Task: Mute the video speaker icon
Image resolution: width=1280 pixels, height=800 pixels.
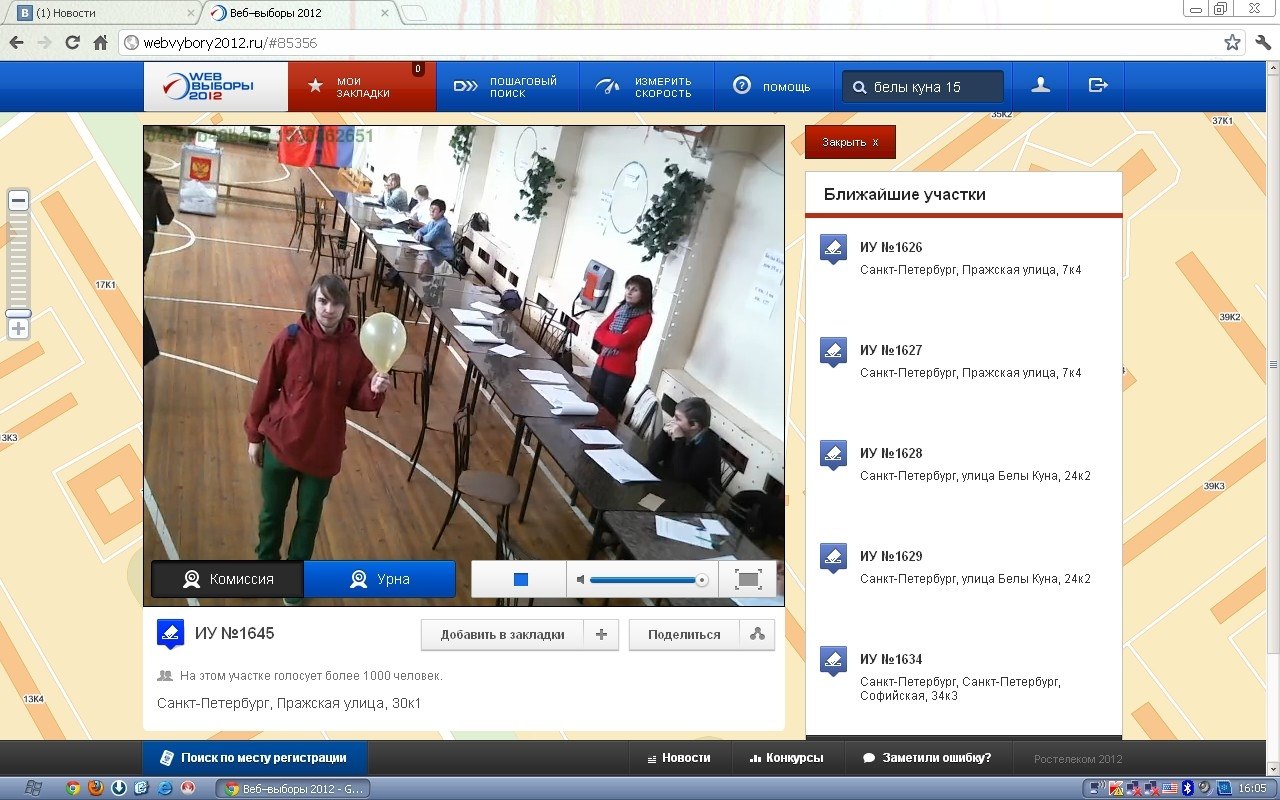Action: click(581, 579)
